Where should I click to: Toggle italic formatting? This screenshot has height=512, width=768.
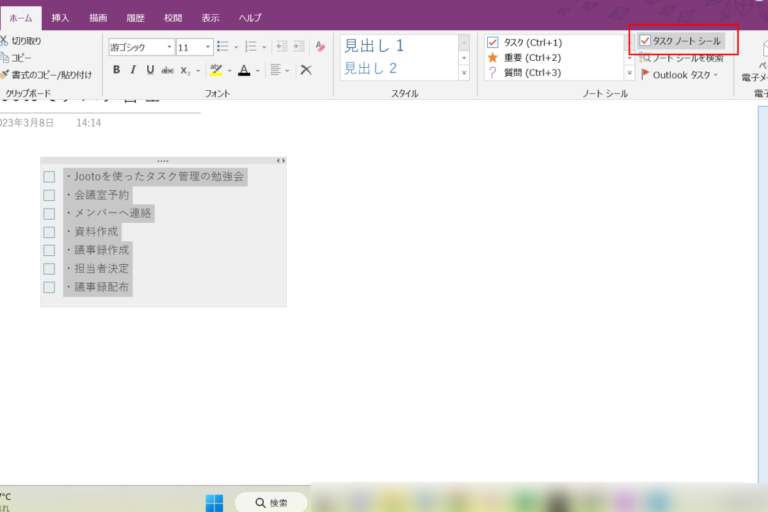pyautogui.click(x=133, y=70)
